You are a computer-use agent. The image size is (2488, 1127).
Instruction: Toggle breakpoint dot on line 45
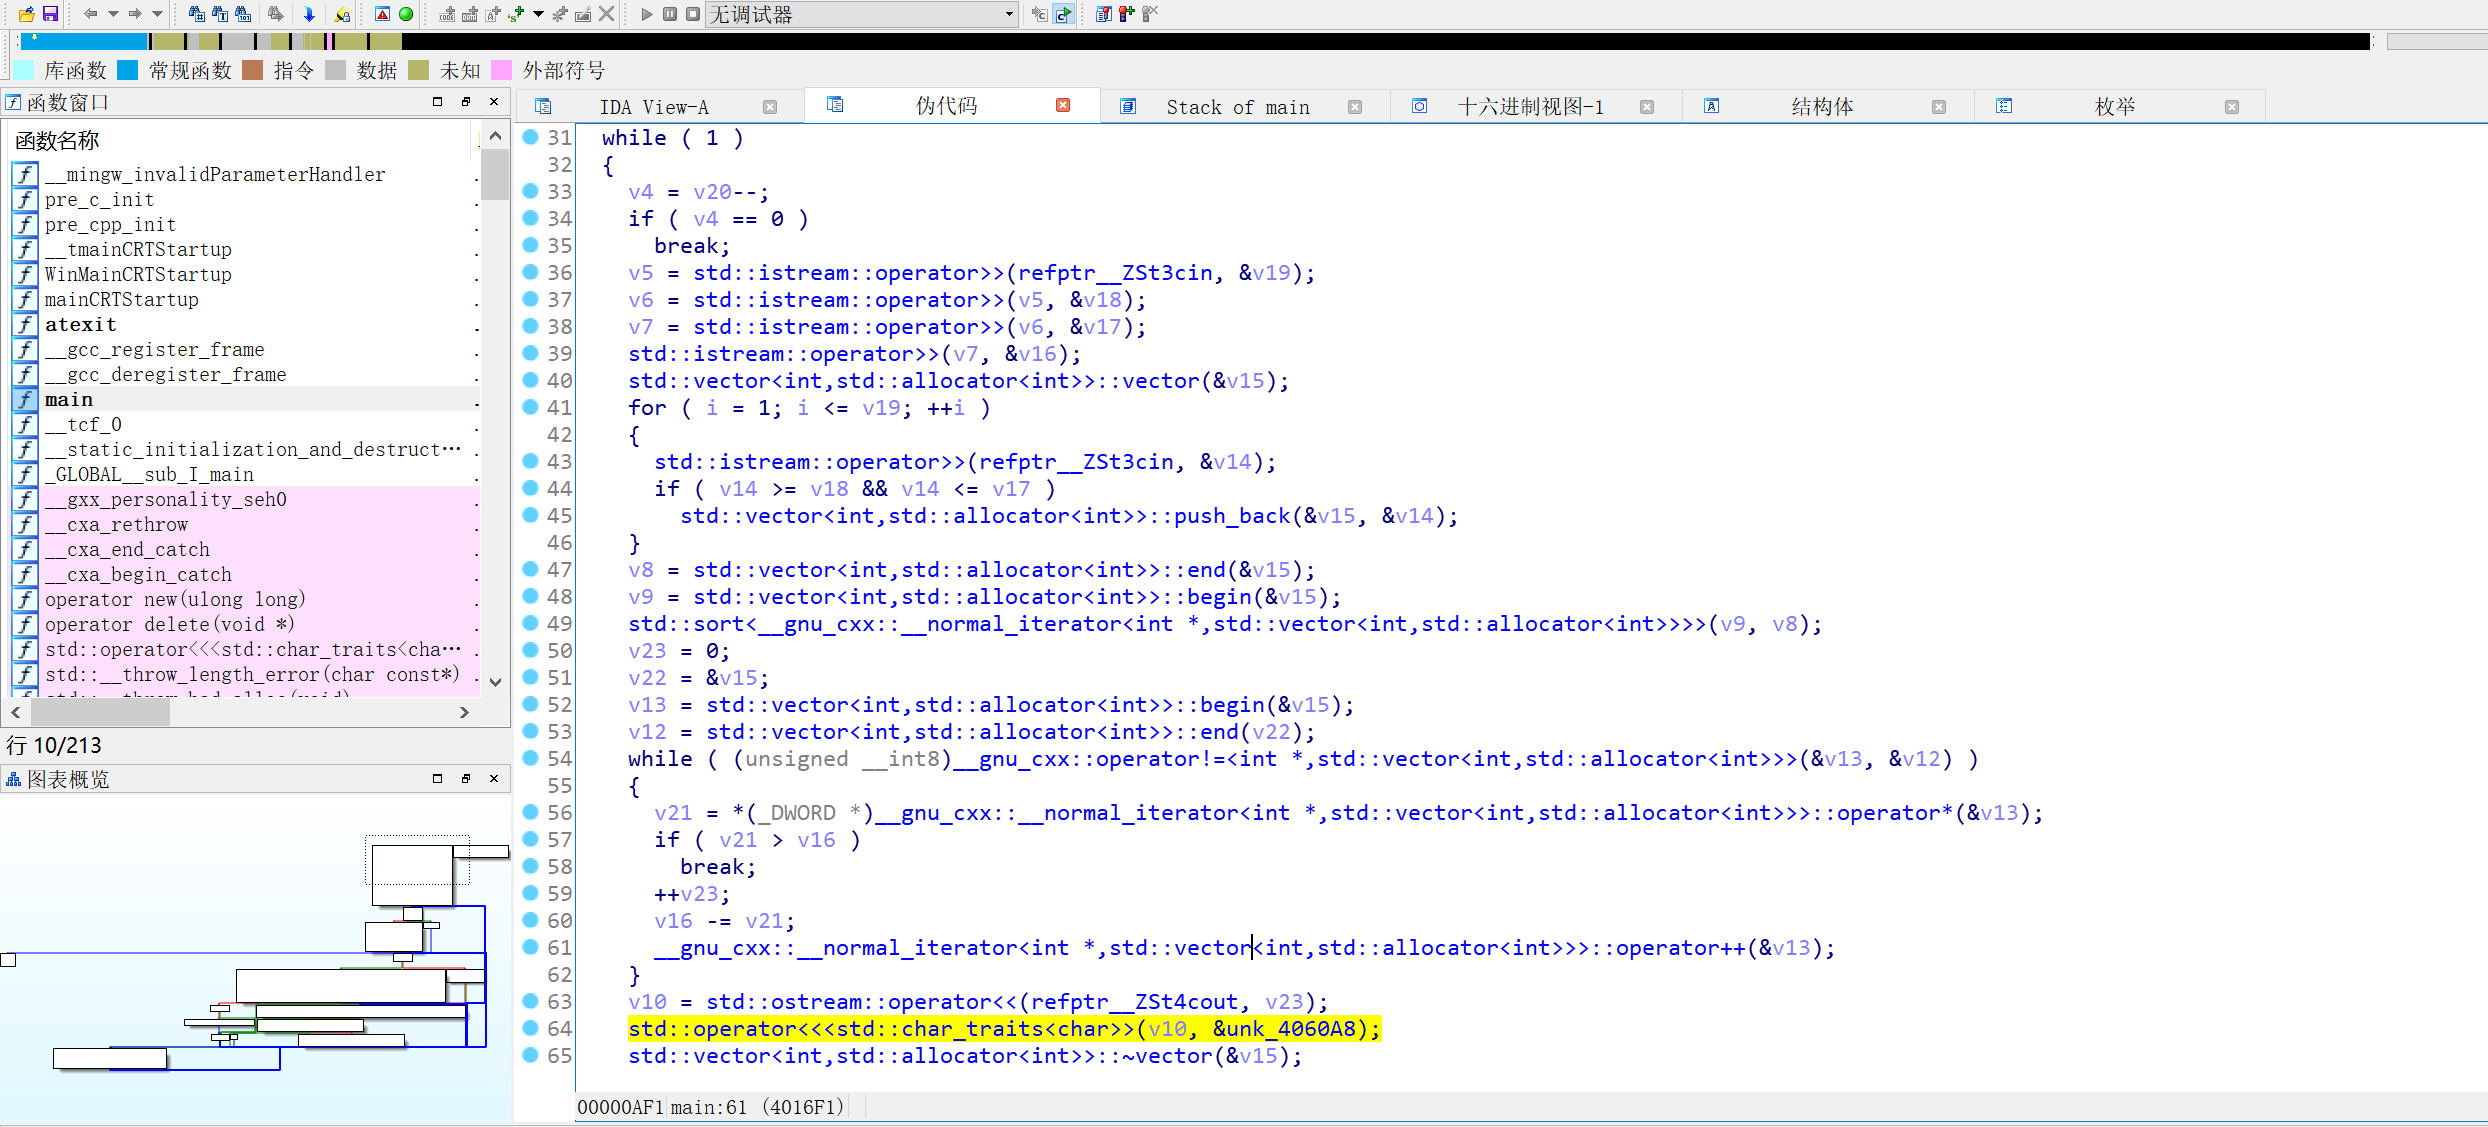531,515
